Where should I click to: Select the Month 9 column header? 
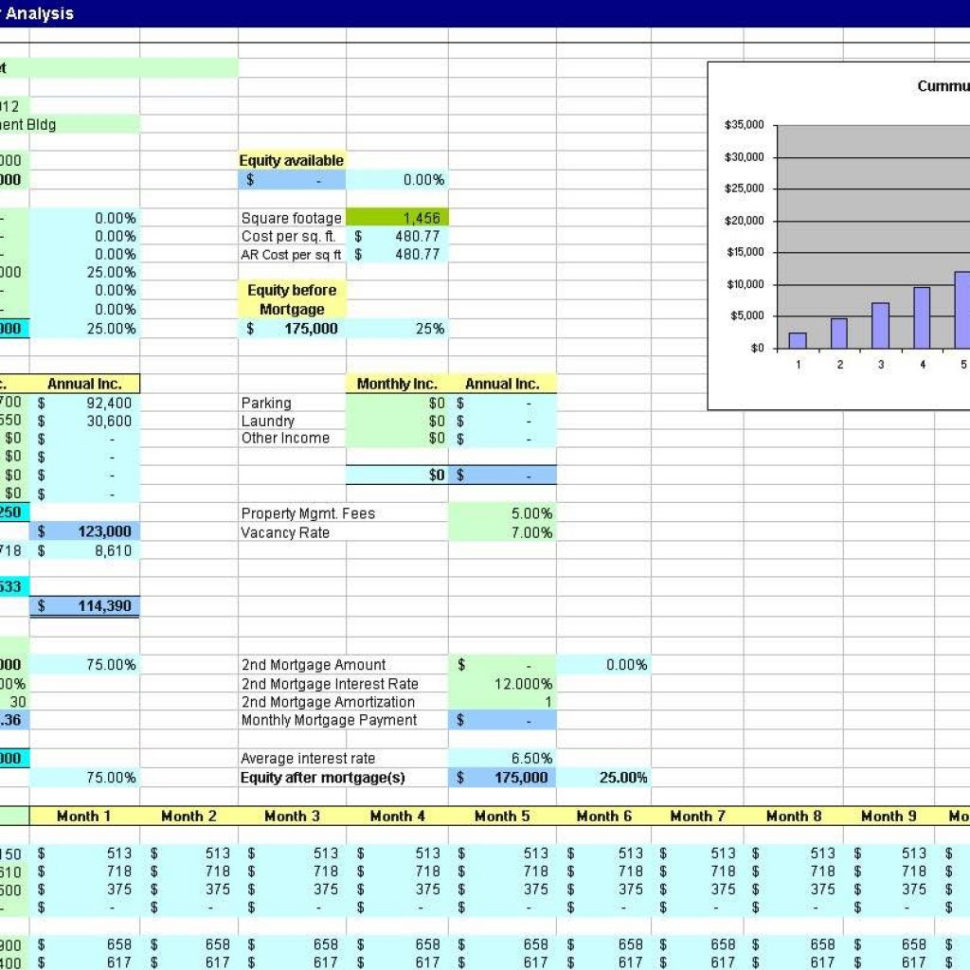889,816
